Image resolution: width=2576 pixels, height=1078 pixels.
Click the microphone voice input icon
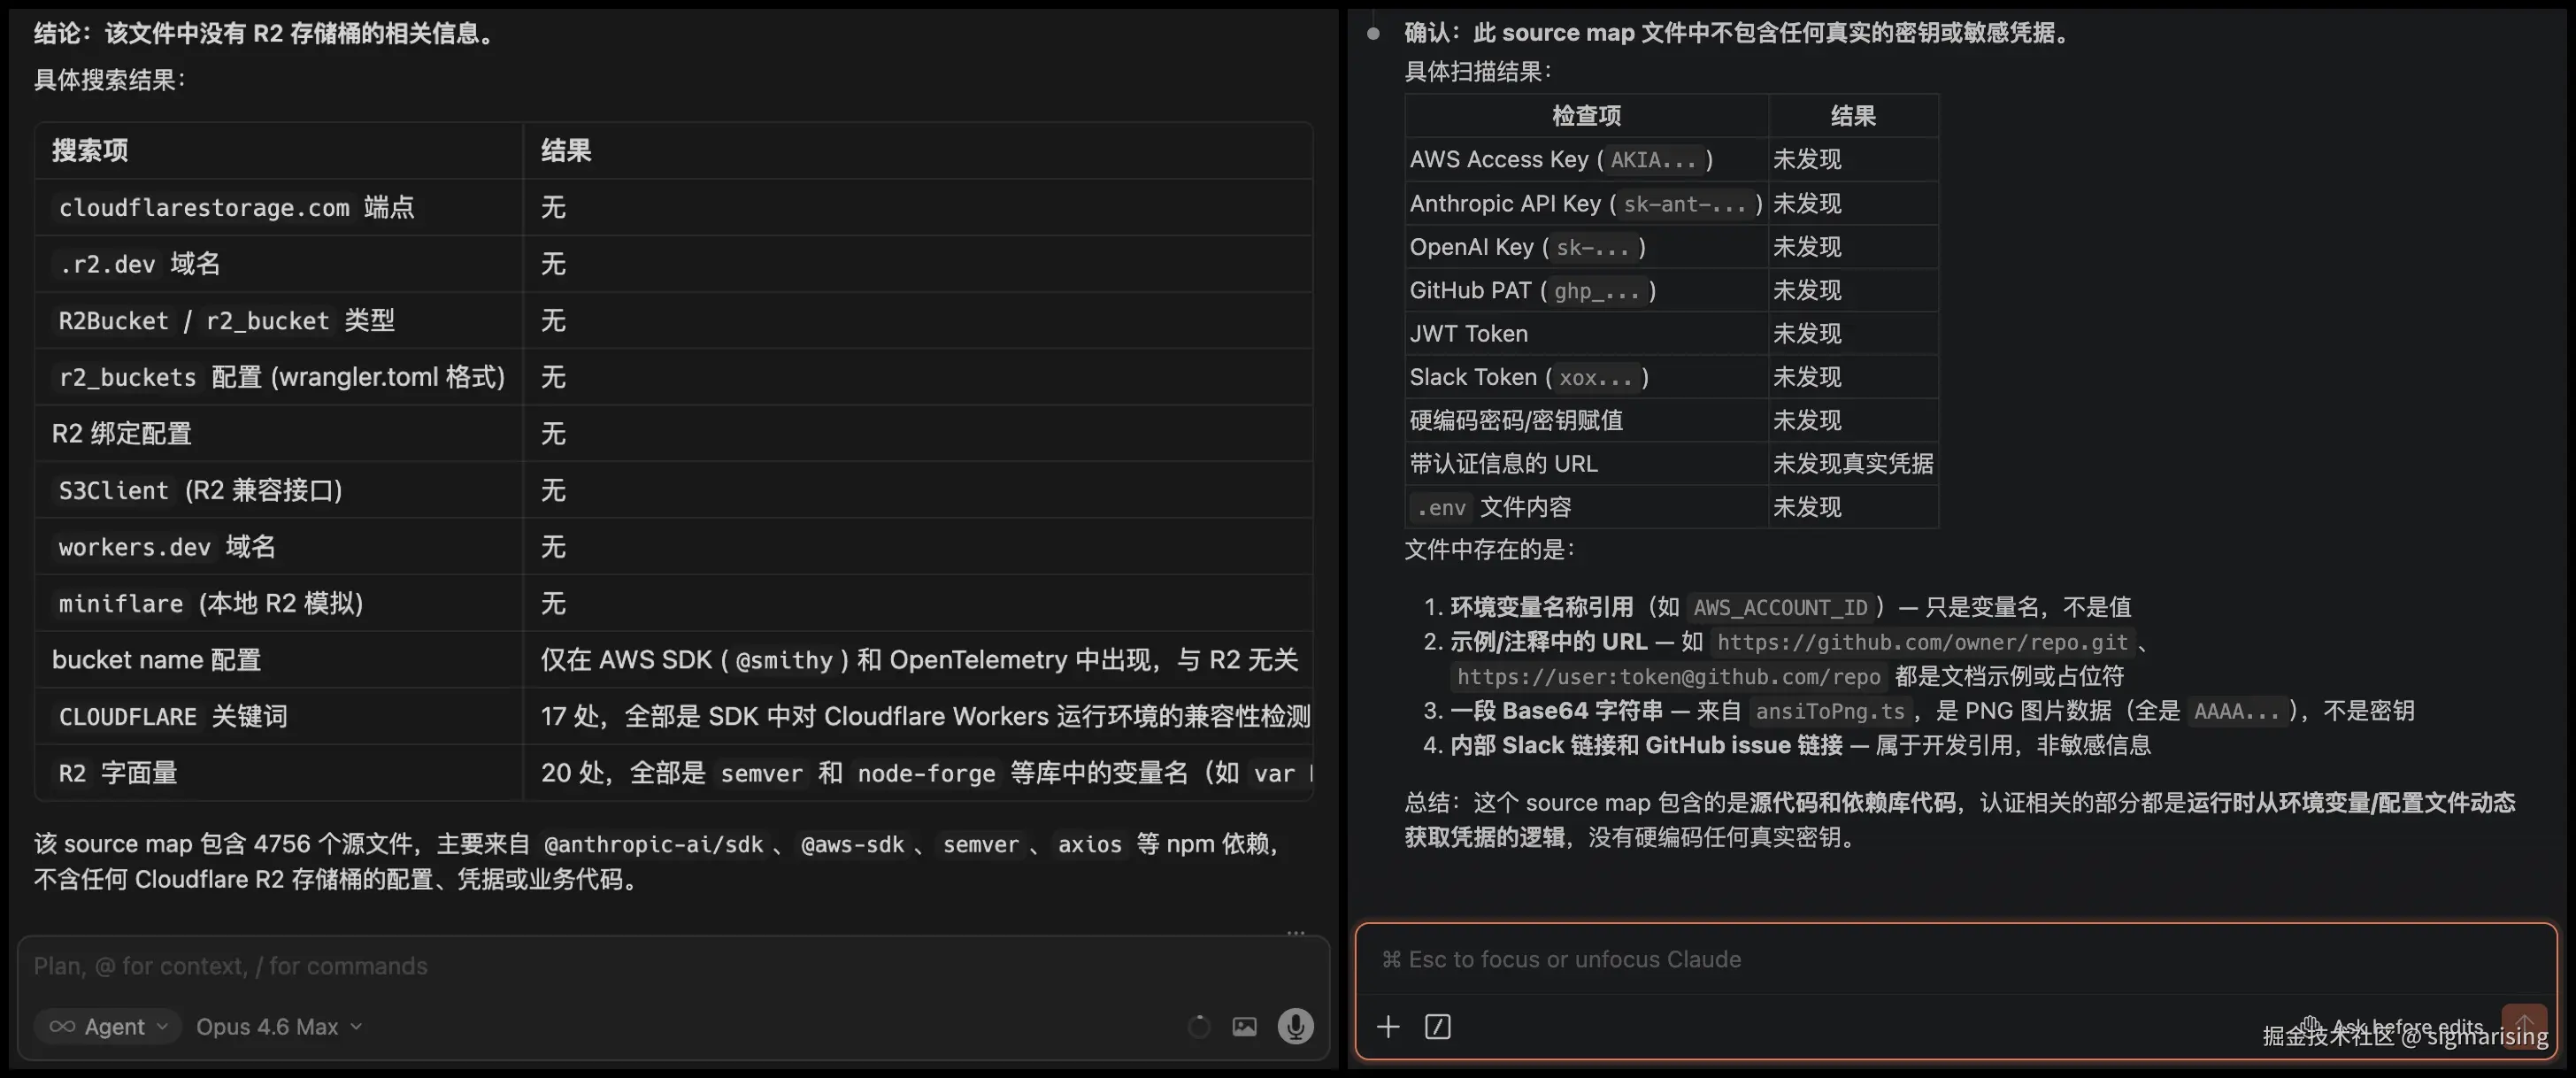1297,1025
